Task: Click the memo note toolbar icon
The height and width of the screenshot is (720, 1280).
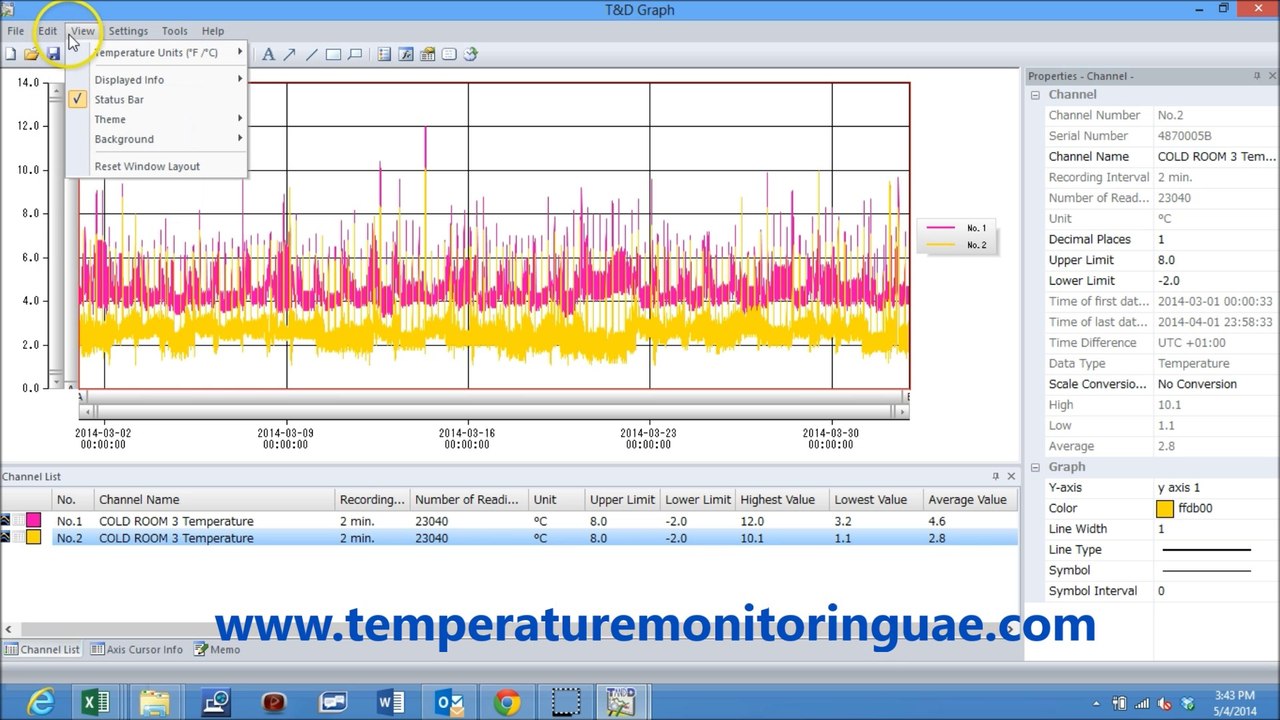Action: point(449,54)
